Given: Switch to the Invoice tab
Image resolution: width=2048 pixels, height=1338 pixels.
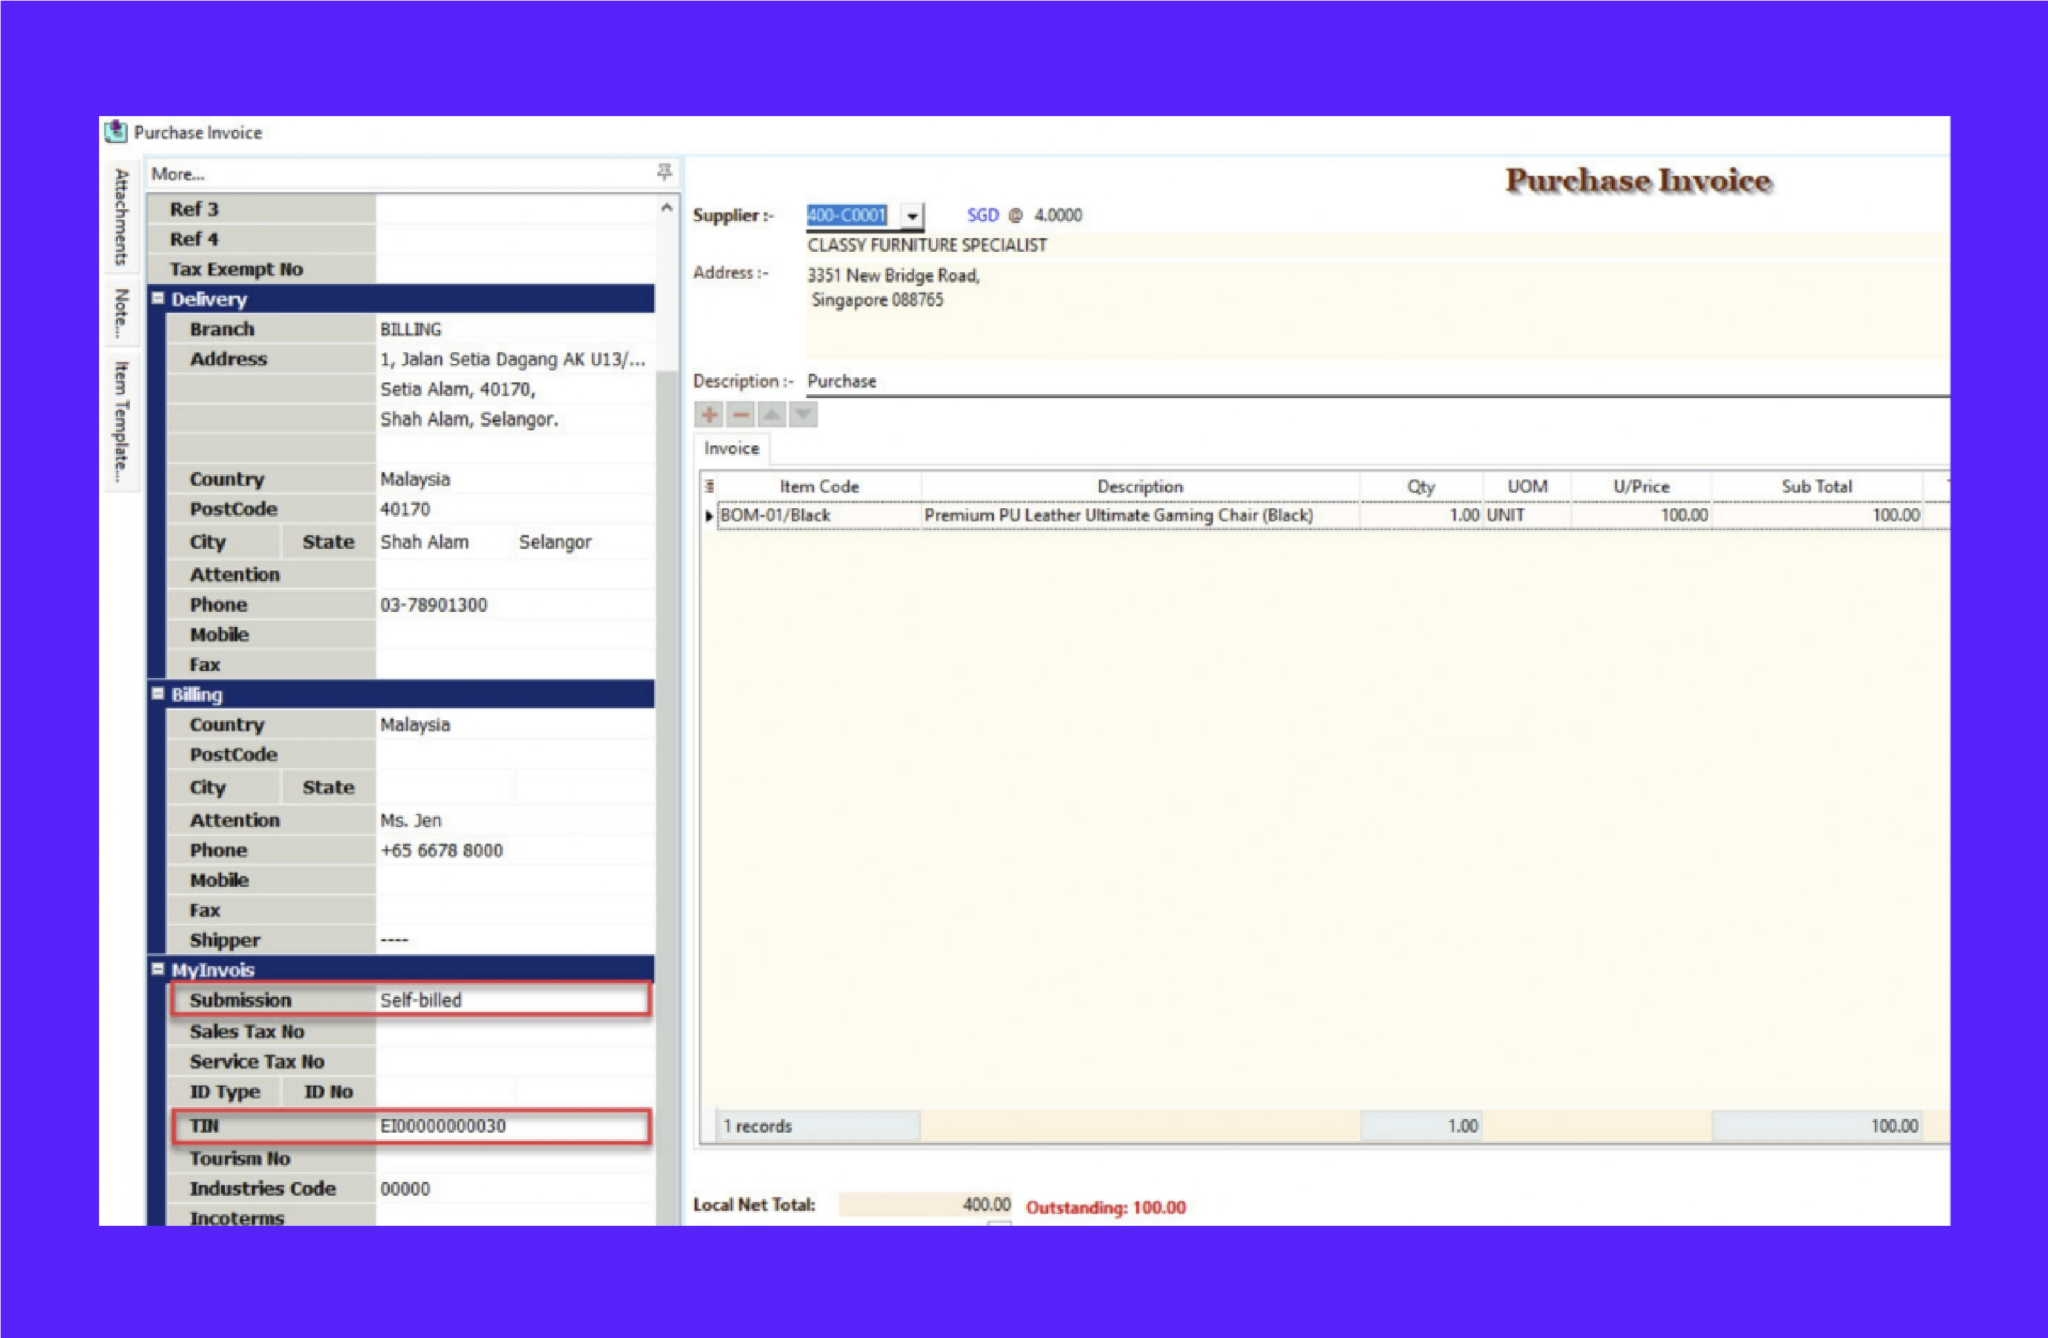Looking at the screenshot, I should pos(731,448).
